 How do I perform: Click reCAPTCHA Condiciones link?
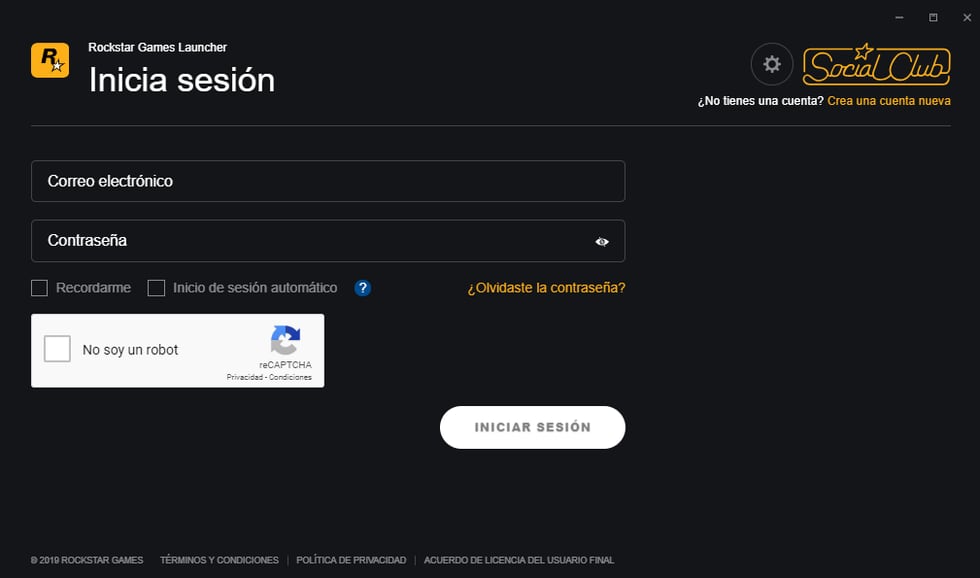click(290, 377)
